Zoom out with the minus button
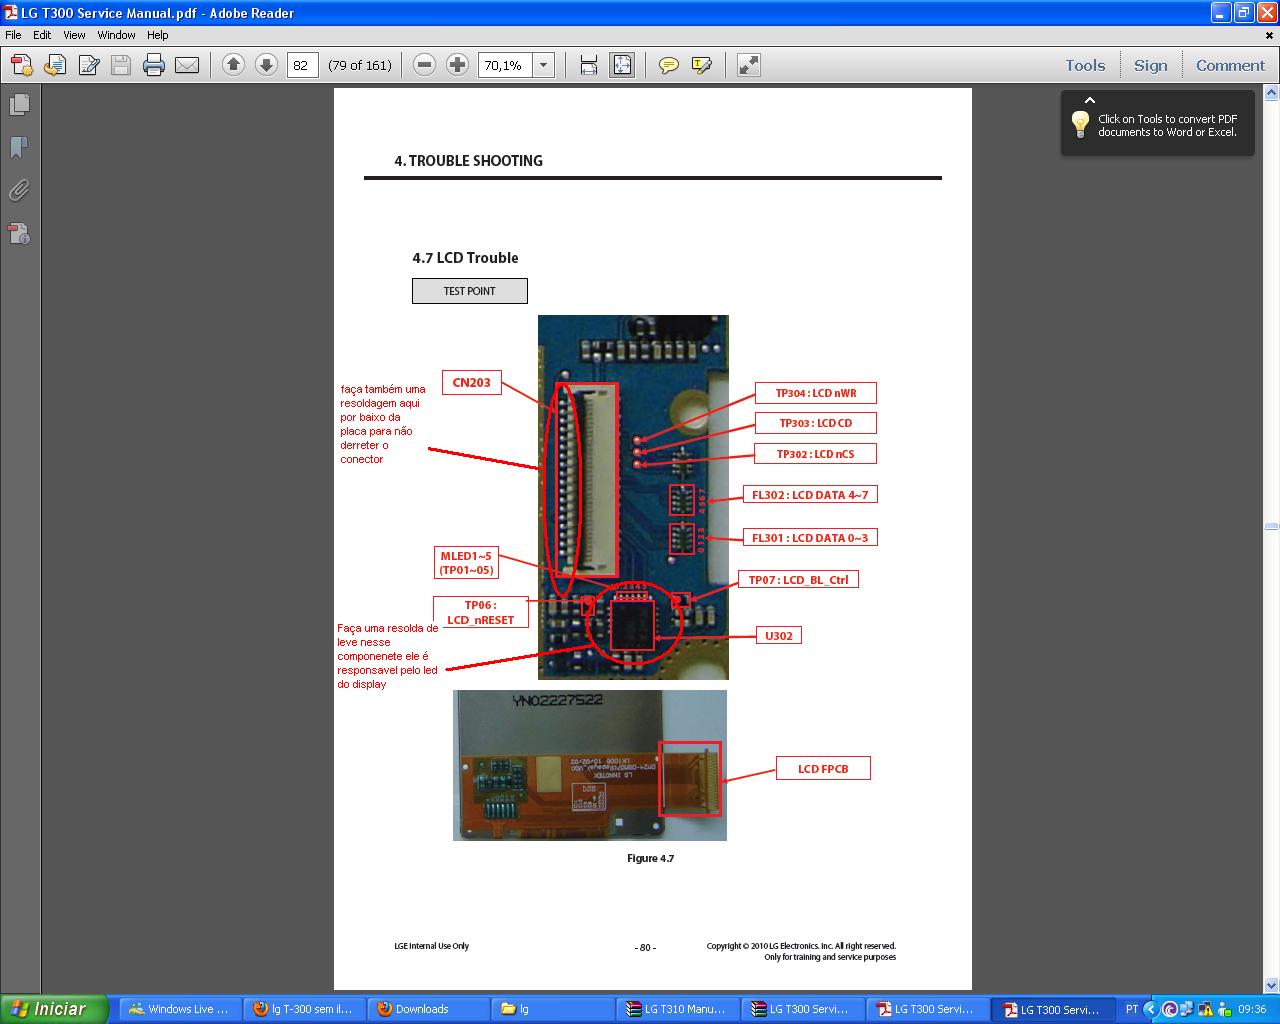1280x1024 pixels. pyautogui.click(x=424, y=65)
